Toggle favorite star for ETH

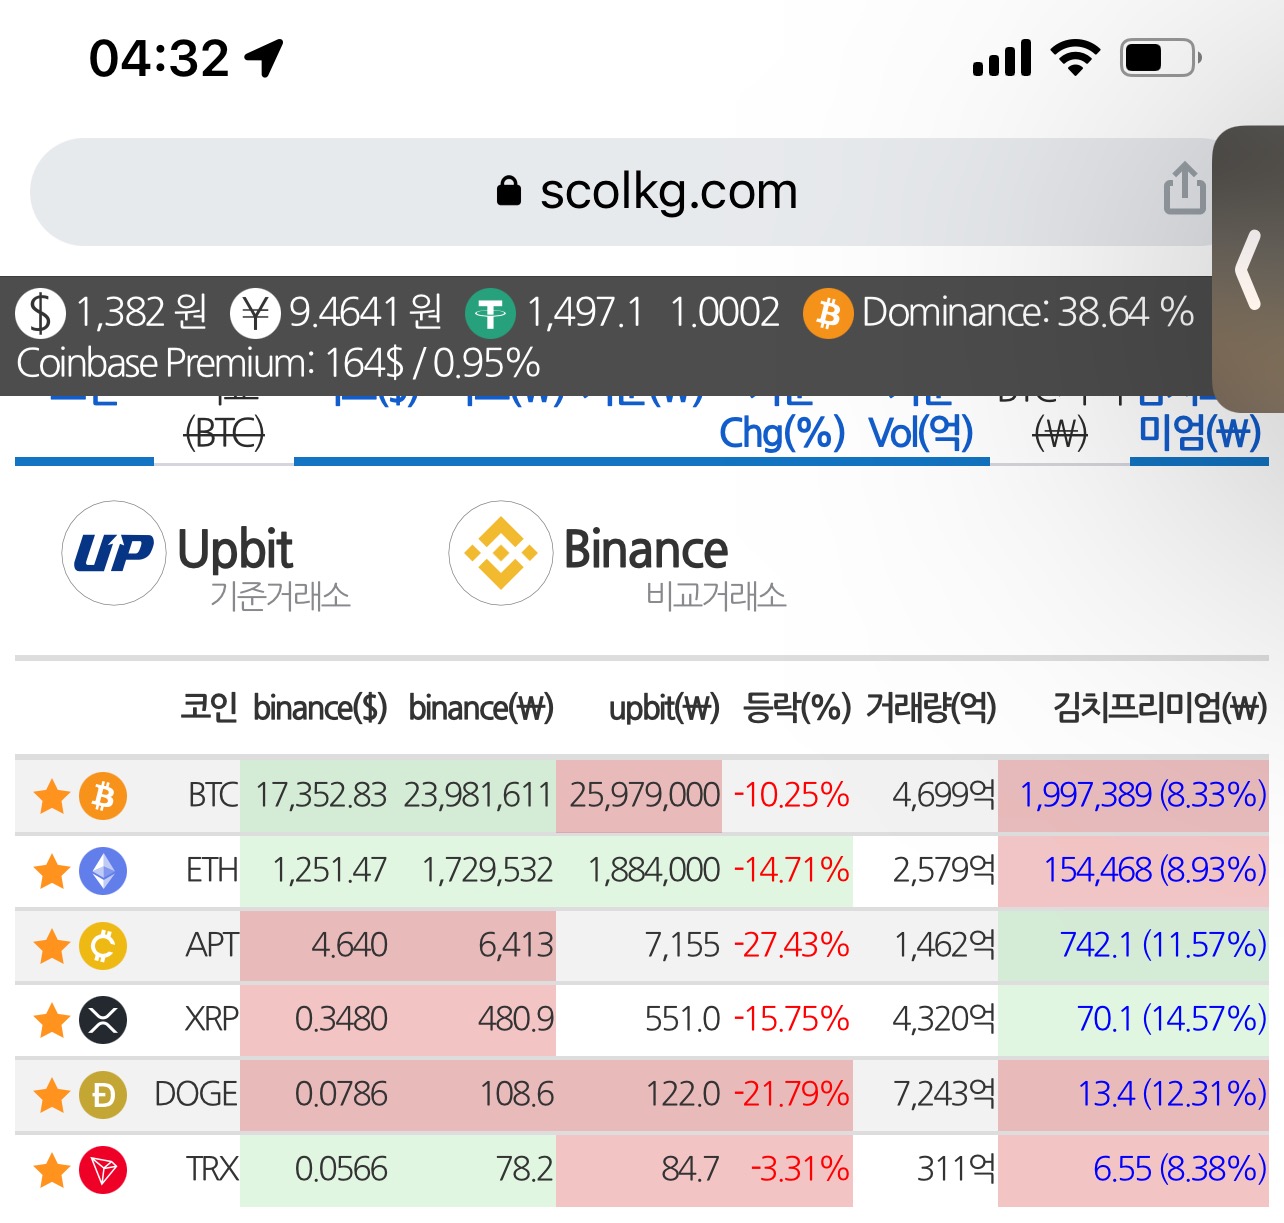tap(51, 871)
